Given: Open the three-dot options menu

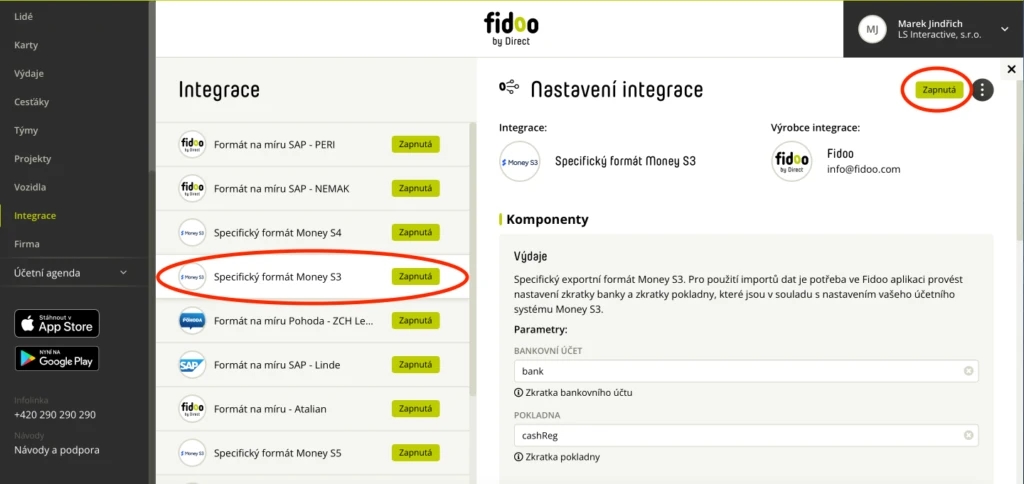Looking at the screenshot, I should pos(983,90).
